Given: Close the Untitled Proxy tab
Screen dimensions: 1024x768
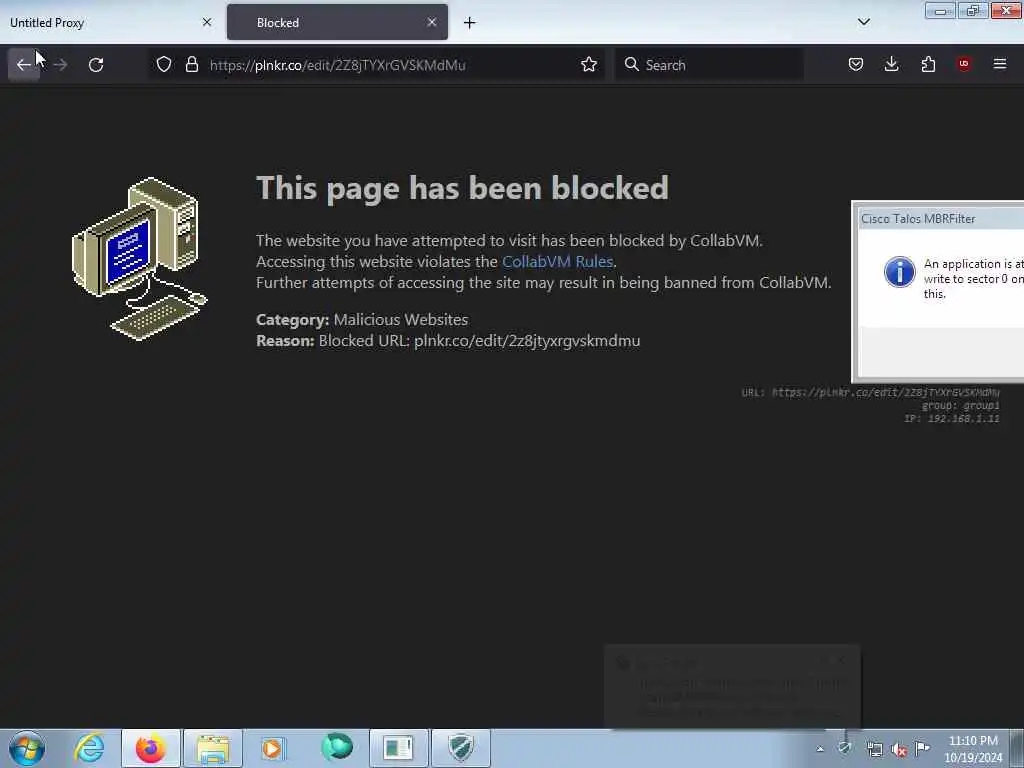Looking at the screenshot, I should pyautogui.click(x=207, y=22).
